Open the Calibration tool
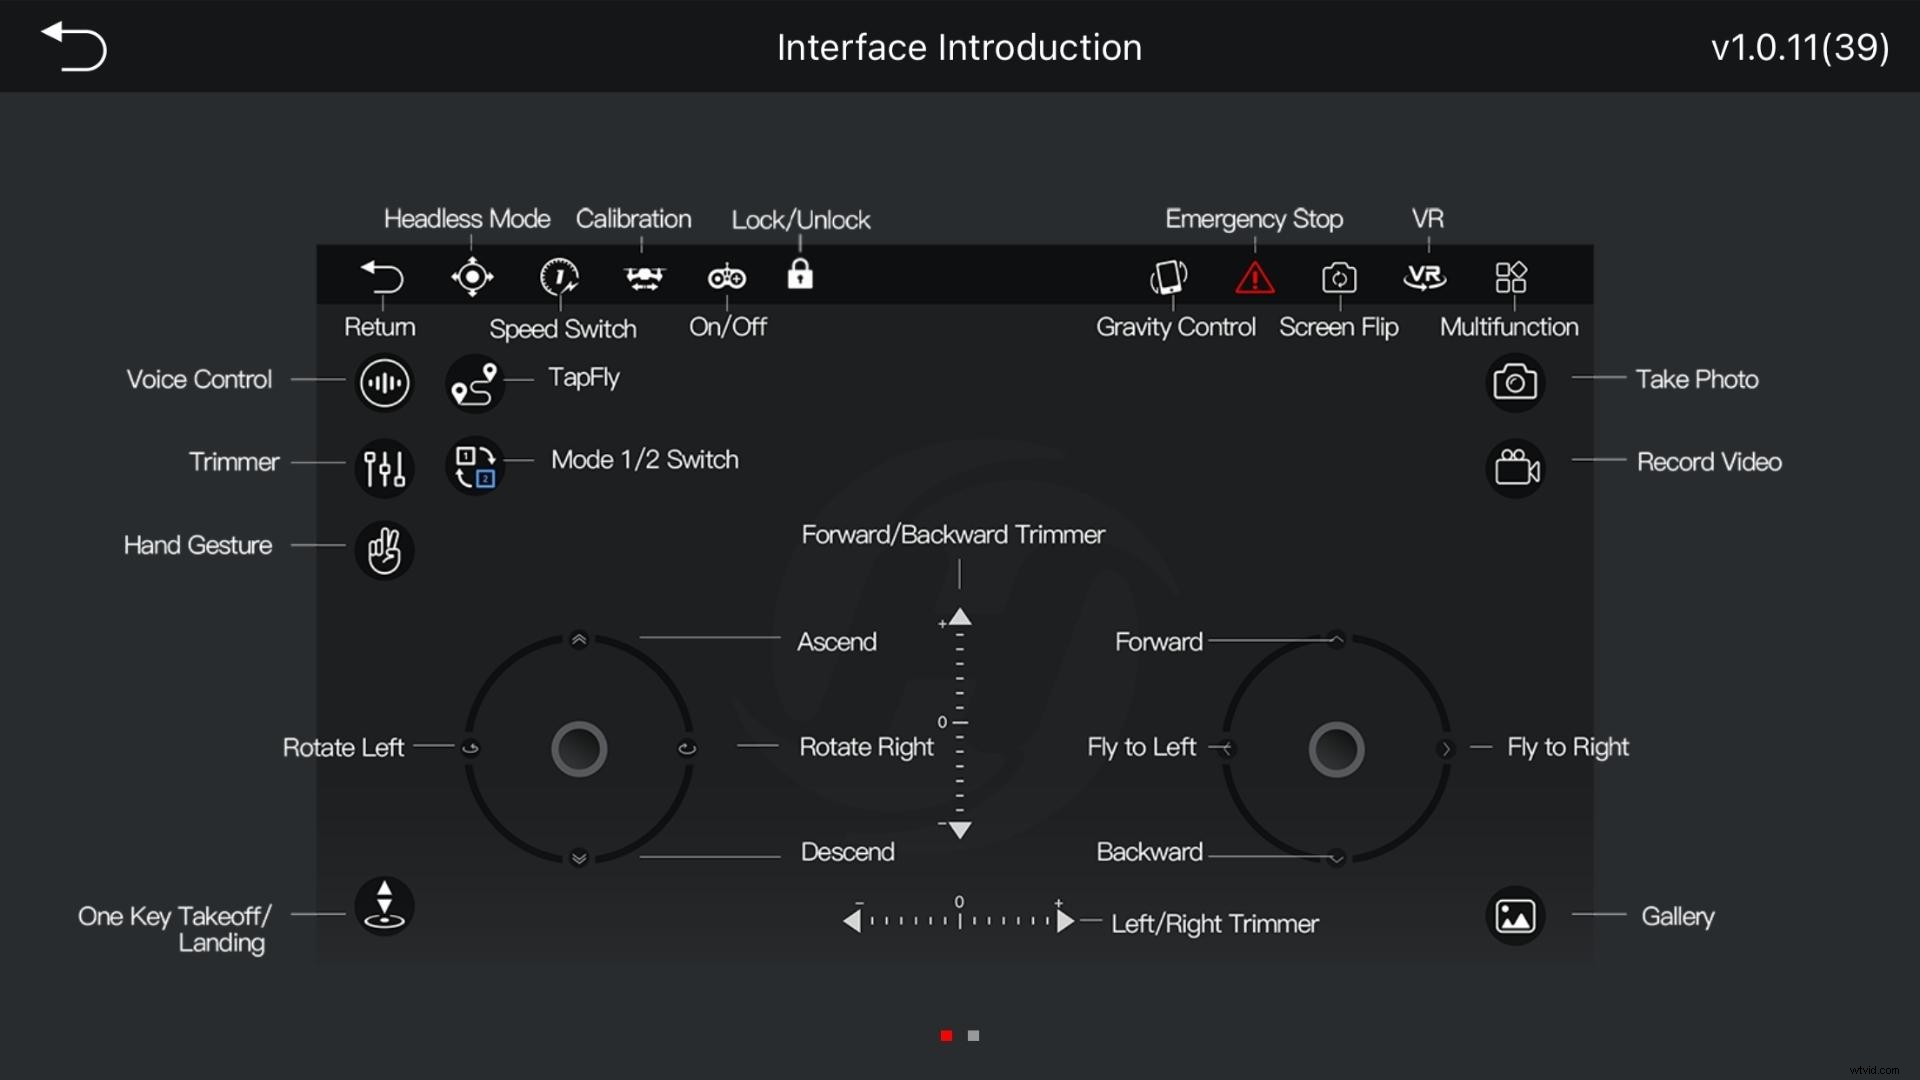The image size is (1920, 1080). (x=644, y=277)
